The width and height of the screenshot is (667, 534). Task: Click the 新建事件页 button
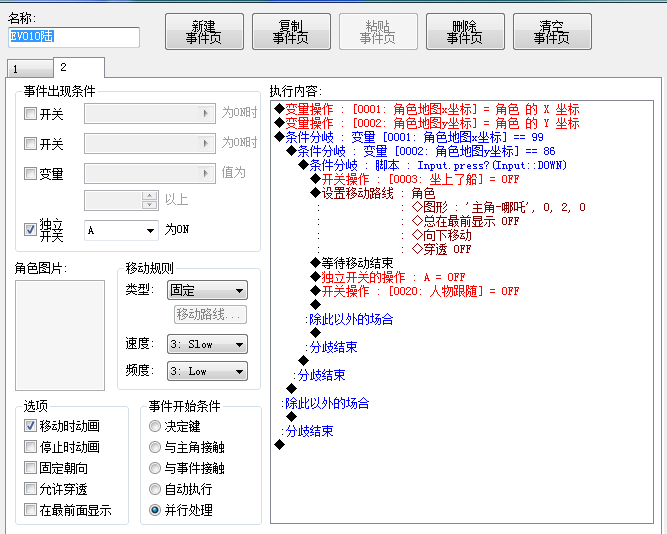(x=204, y=32)
